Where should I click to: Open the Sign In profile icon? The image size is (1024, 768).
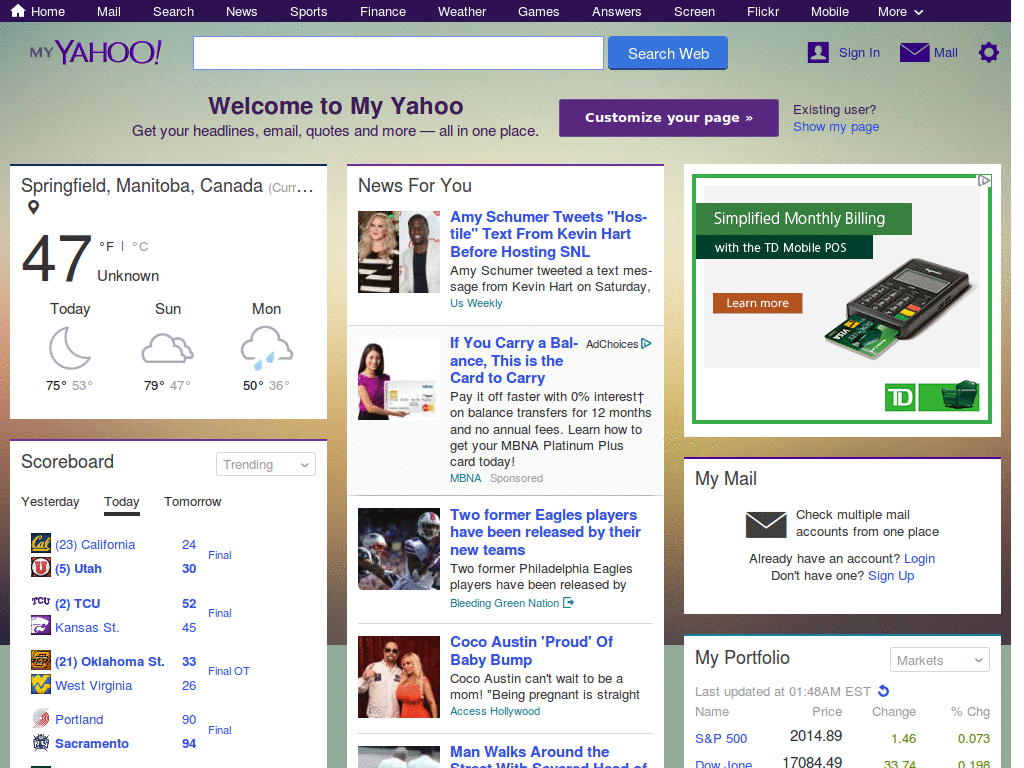[x=818, y=52]
